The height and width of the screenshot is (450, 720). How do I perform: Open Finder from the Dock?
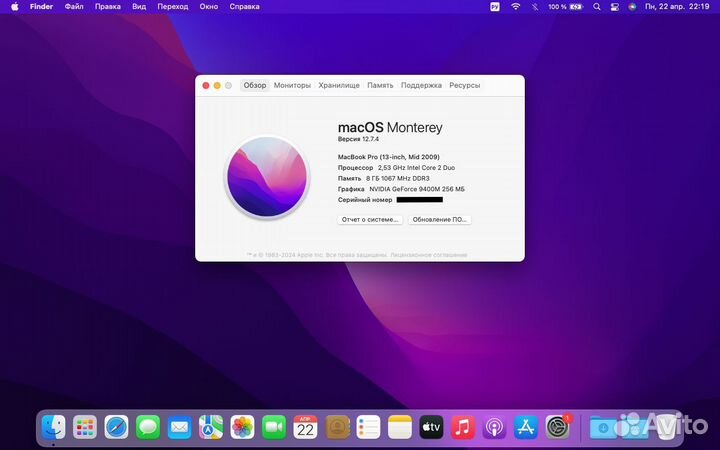pos(54,427)
